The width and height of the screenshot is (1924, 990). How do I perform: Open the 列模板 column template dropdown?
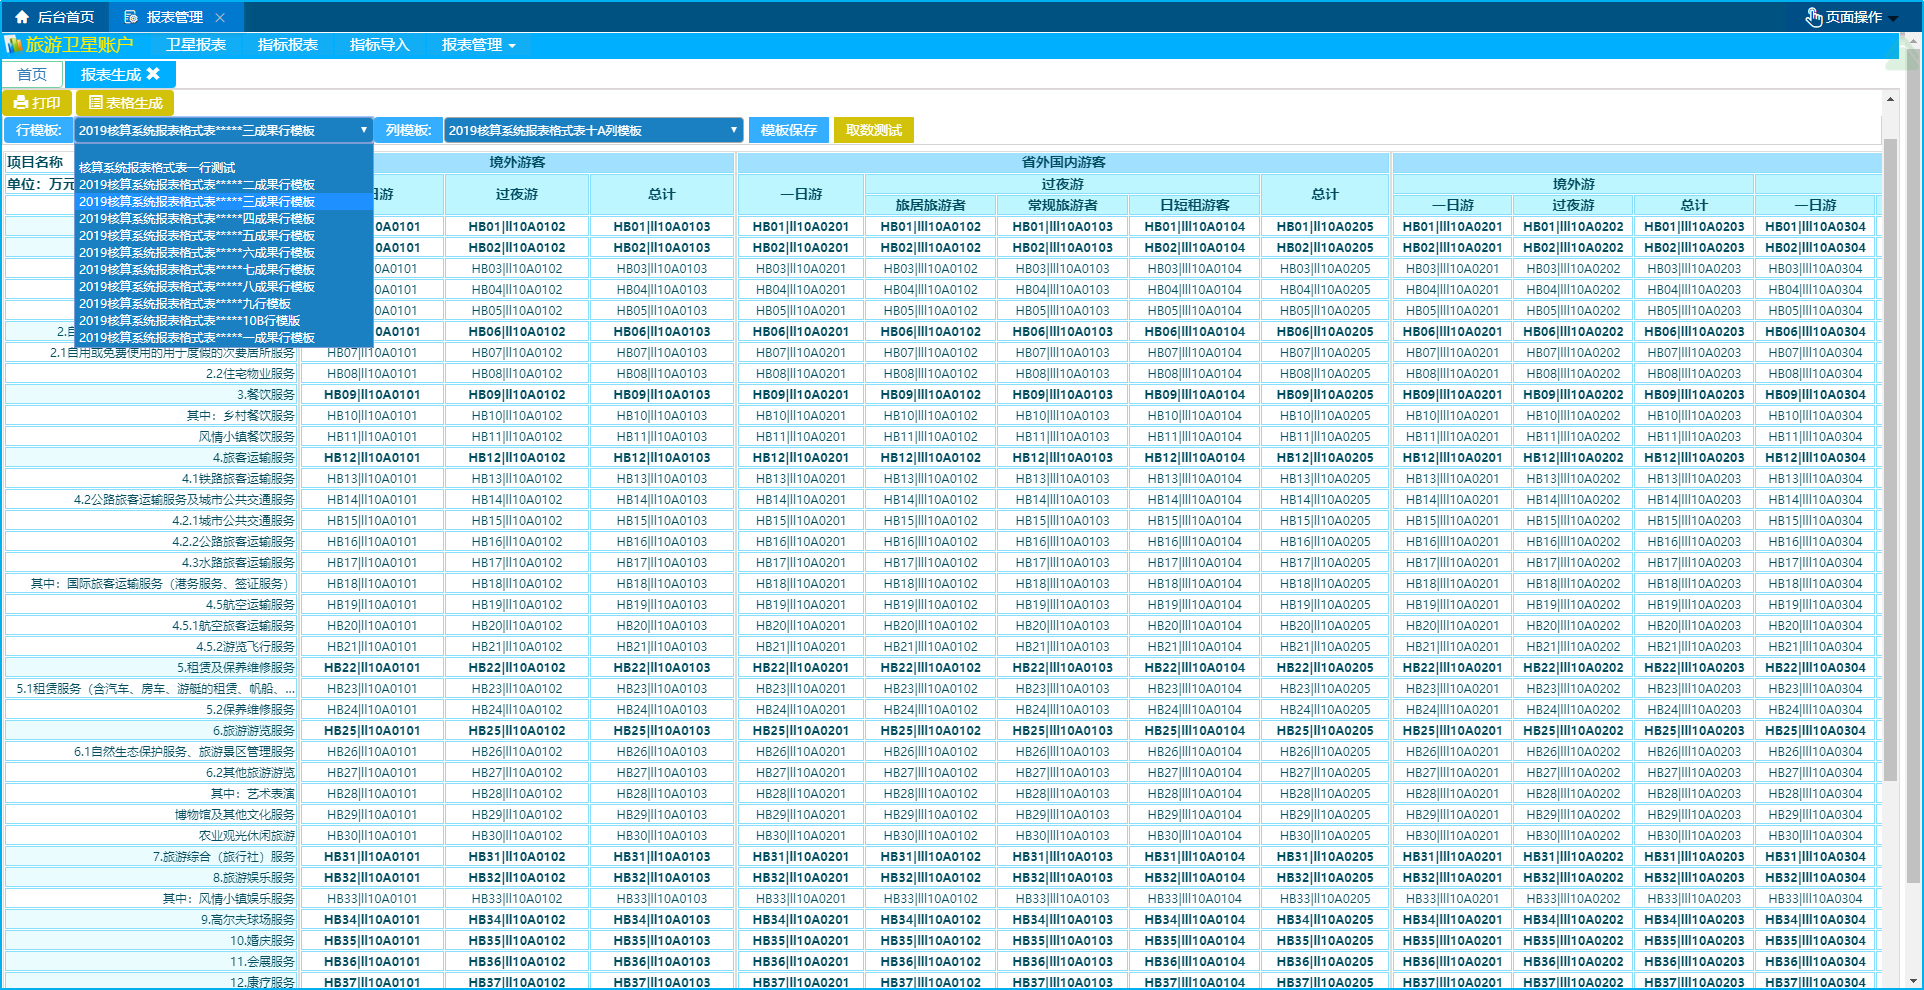(x=593, y=130)
